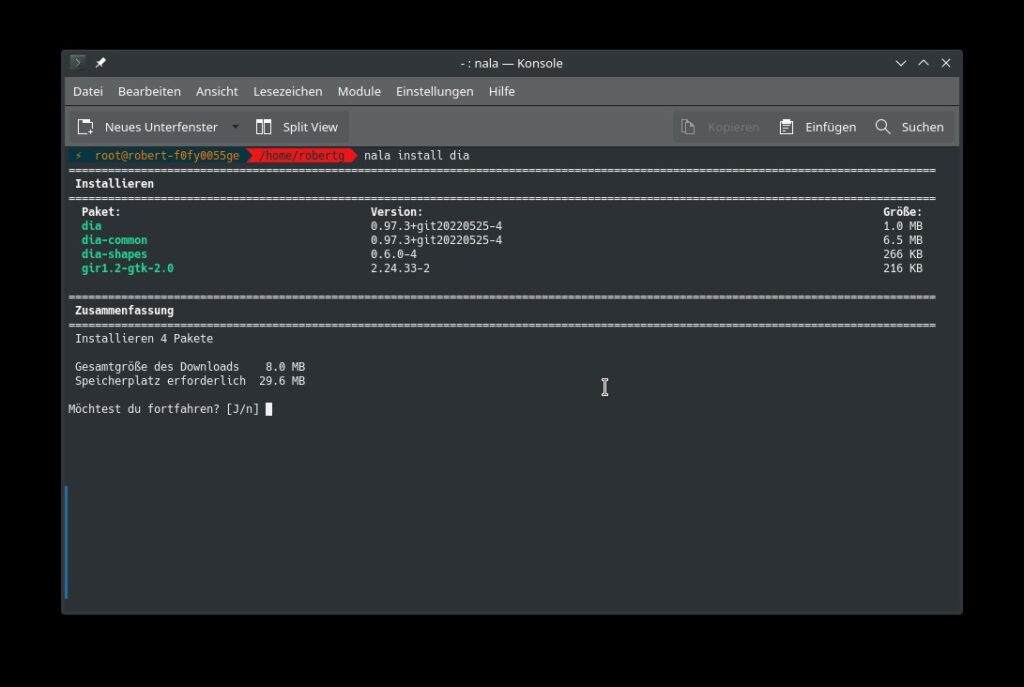This screenshot has width=1024, height=687.
Task: Click the Suchen magnifier icon
Action: pos(883,127)
